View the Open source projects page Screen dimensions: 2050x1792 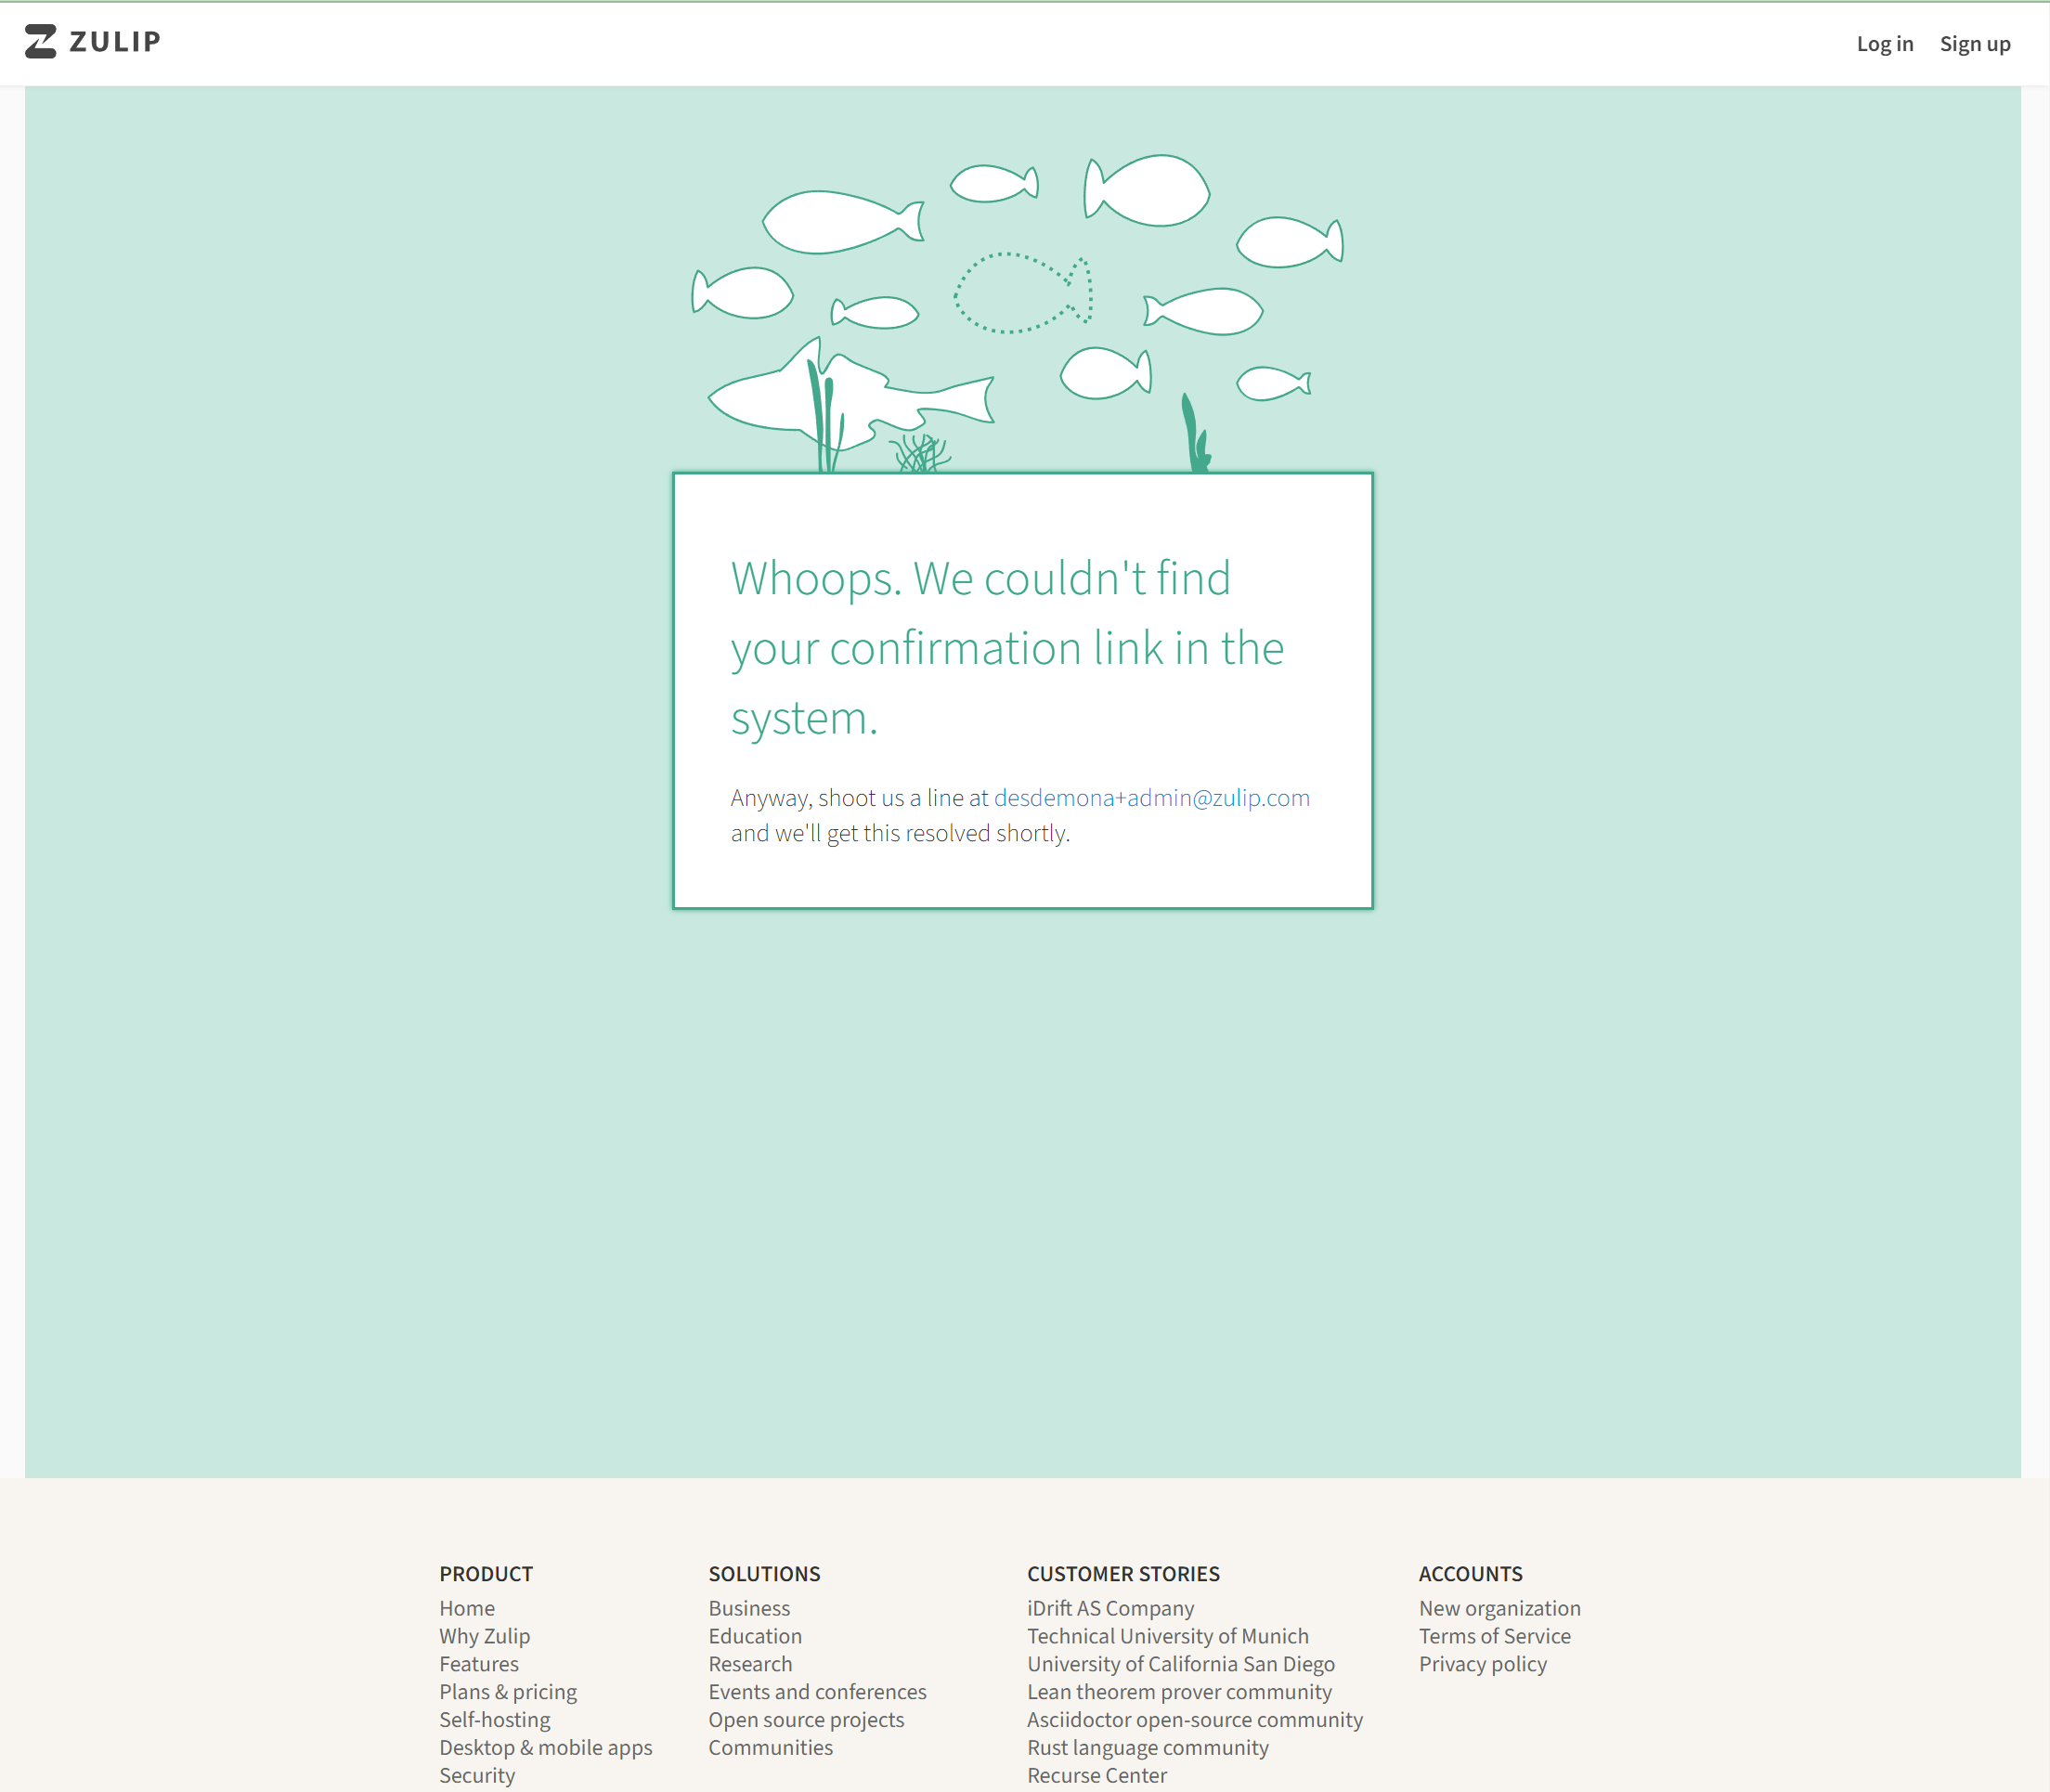click(806, 1719)
